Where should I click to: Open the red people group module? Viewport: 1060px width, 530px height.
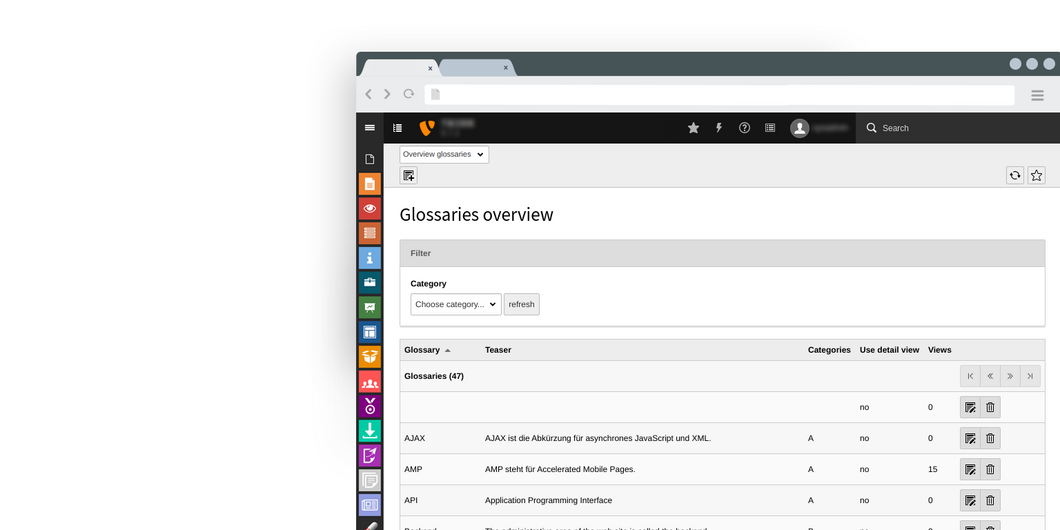370,381
